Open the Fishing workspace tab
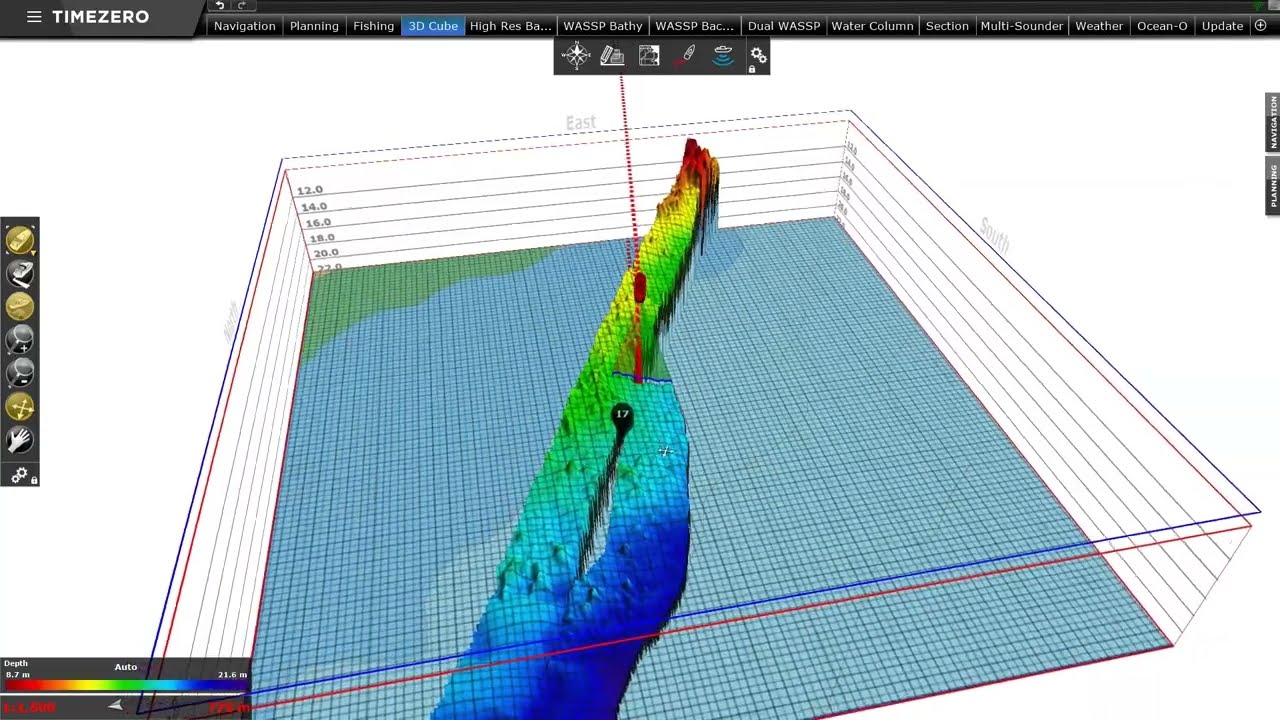Viewport: 1280px width, 720px height. [373, 26]
